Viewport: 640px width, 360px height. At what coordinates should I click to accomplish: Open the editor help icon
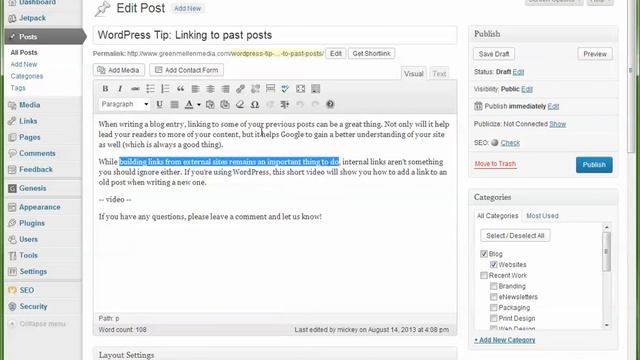[x=330, y=104]
